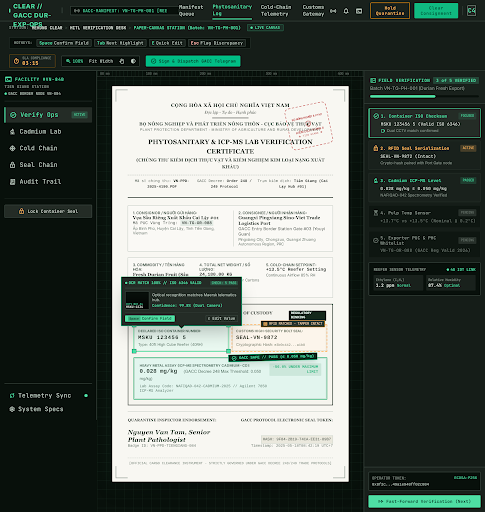Open the notifications bell
Image resolution: width=485 pixels, height=512 pixels.
(346, 11)
